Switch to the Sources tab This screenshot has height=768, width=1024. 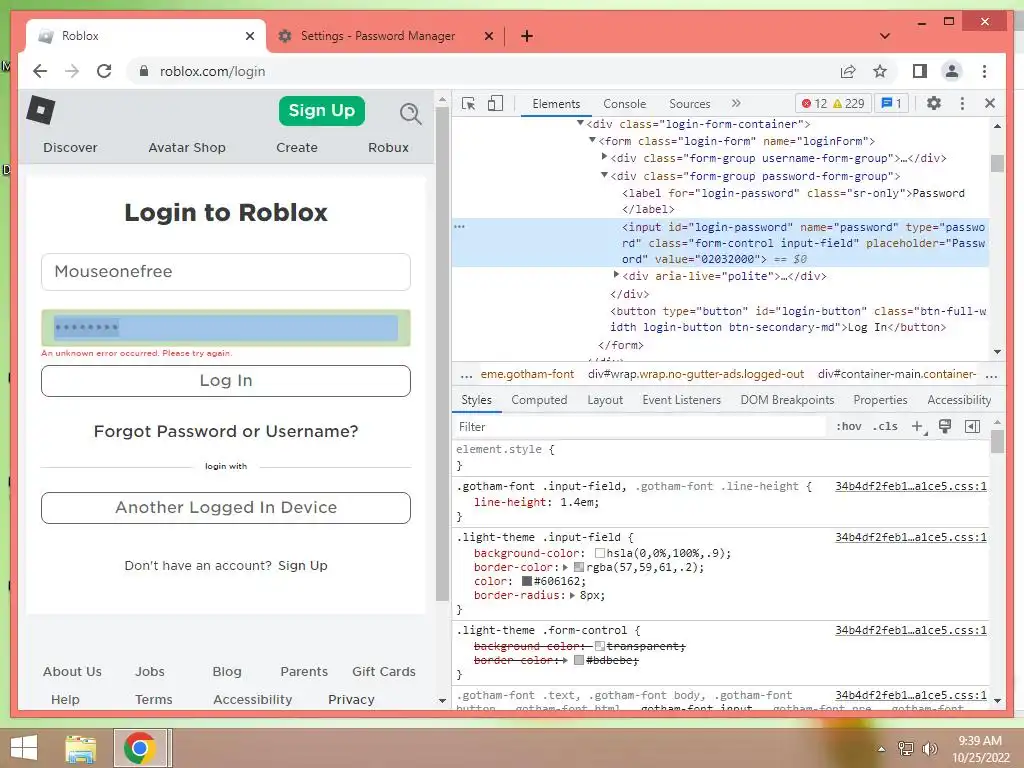(689, 104)
